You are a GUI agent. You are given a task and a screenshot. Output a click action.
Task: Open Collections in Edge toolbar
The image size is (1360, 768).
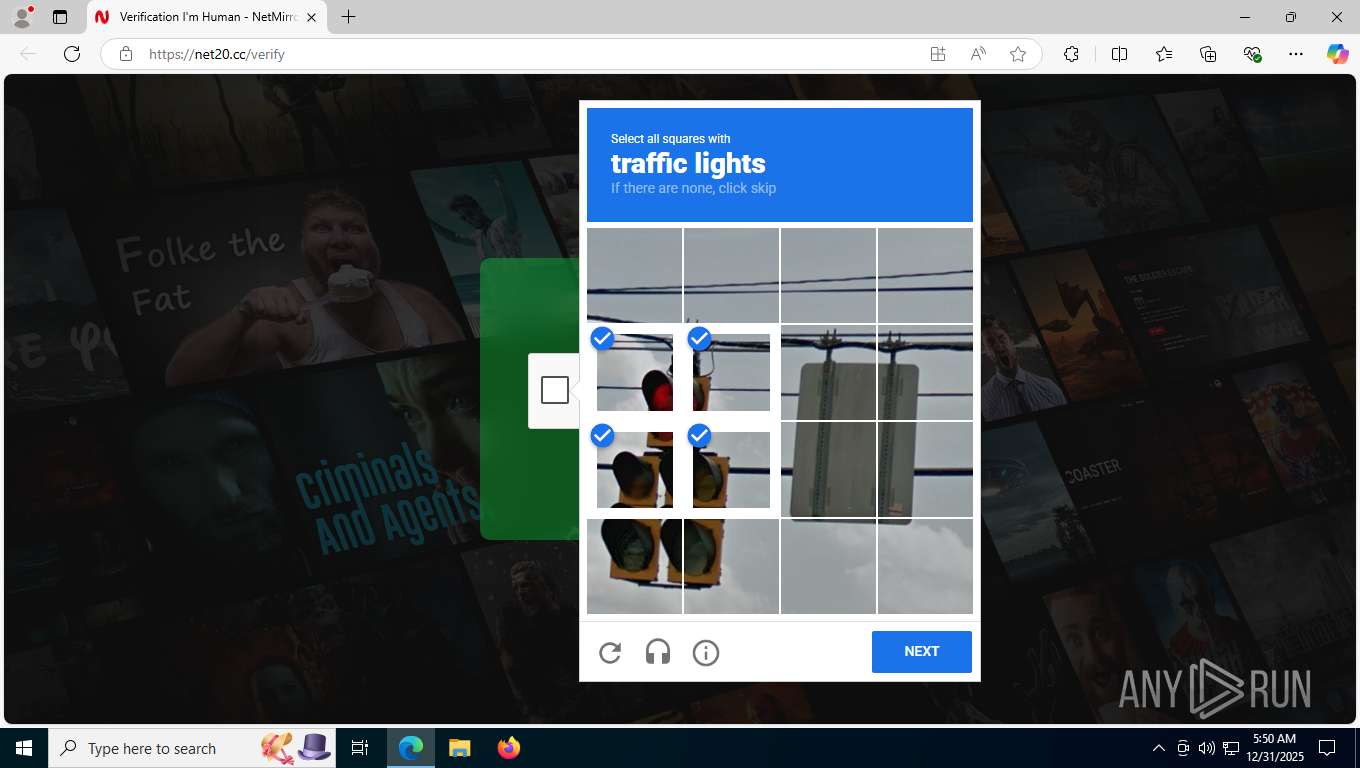(x=1208, y=54)
